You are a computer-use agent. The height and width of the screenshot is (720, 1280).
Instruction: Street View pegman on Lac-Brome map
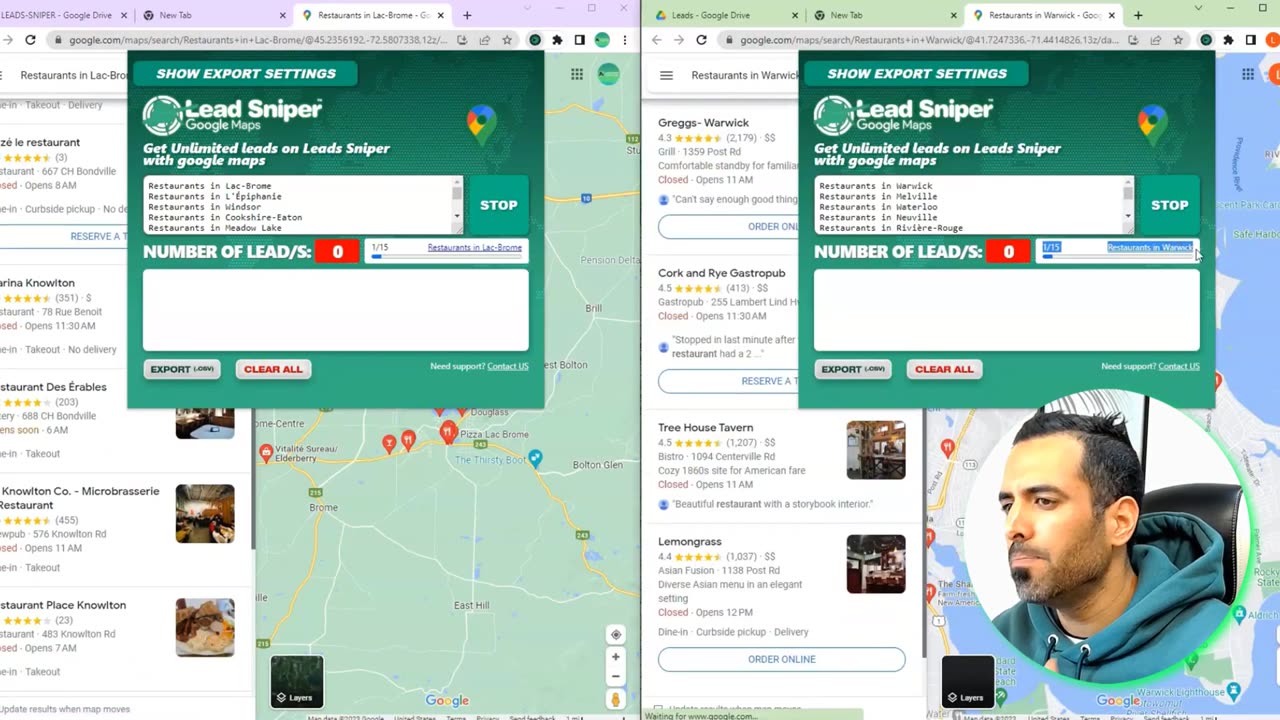point(616,700)
